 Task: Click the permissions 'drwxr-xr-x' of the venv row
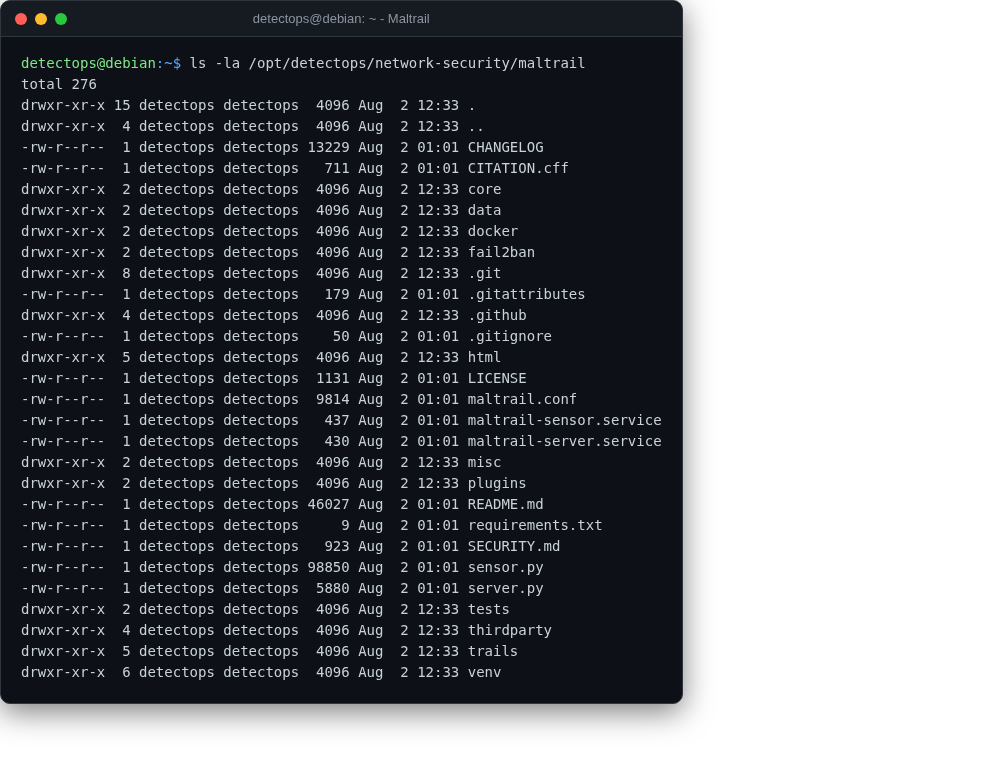tap(63, 673)
